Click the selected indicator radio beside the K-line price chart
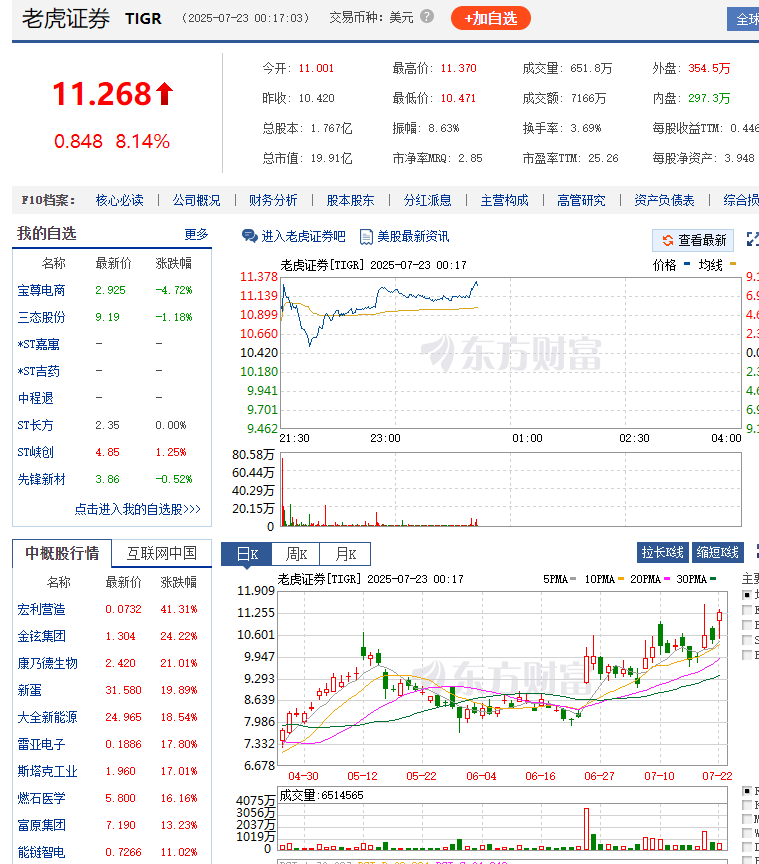 coord(747,595)
